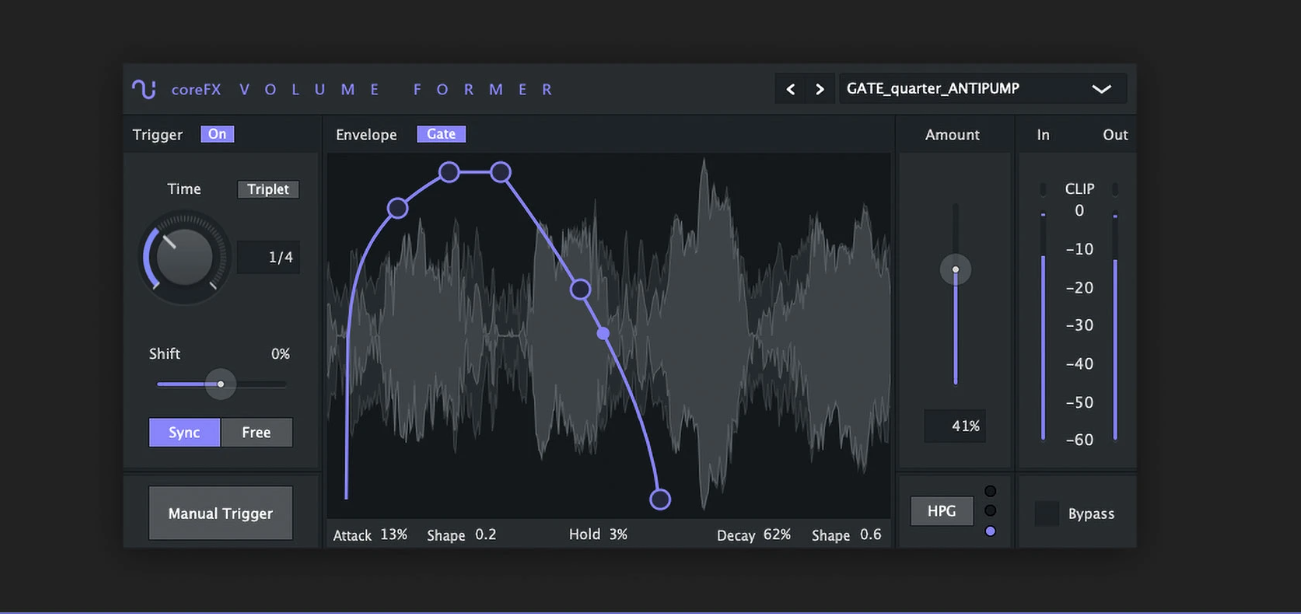This screenshot has width=1301, height=614.
Task: Go to next preset with right arrow
Action: click(820, 89)
